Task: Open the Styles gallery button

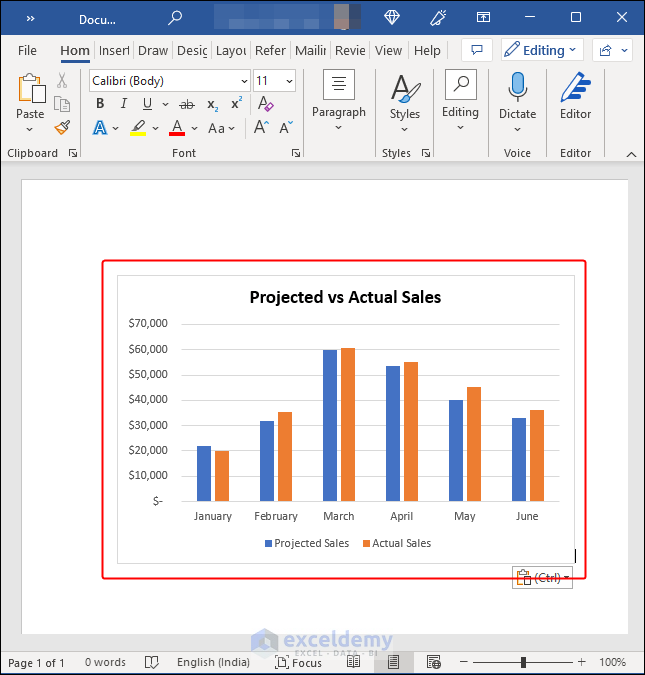Action: 405,102
